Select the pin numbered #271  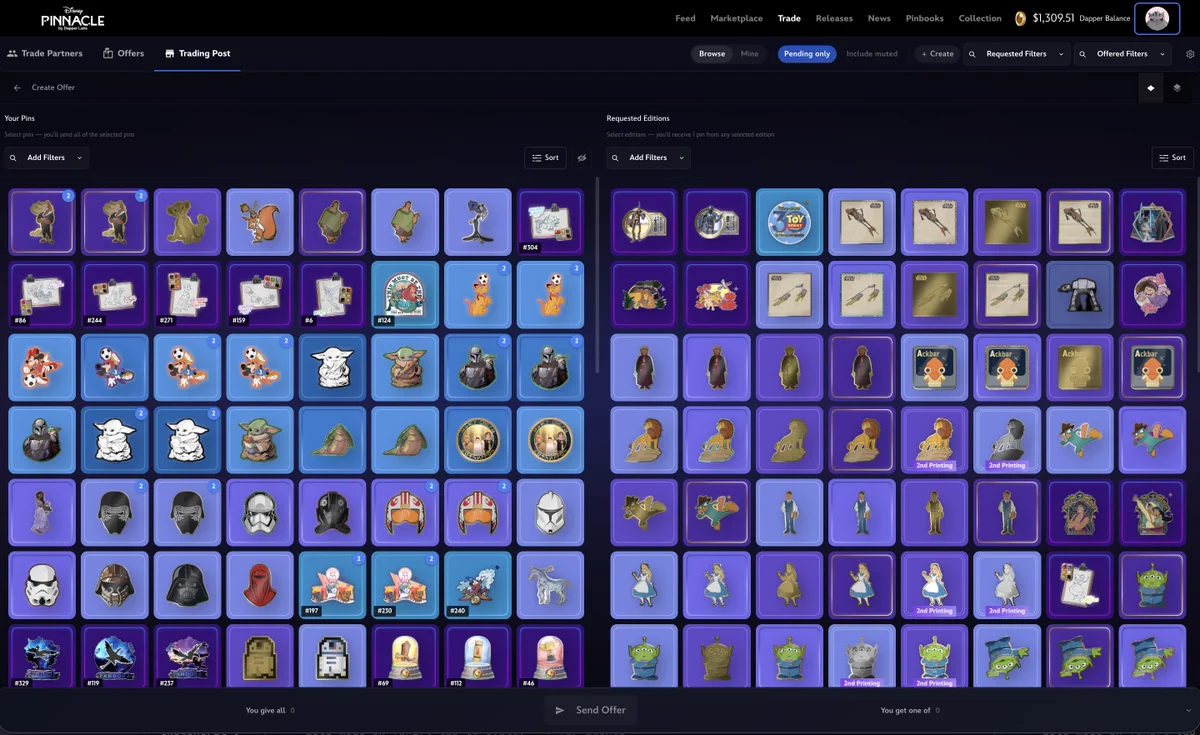(187, 295)
